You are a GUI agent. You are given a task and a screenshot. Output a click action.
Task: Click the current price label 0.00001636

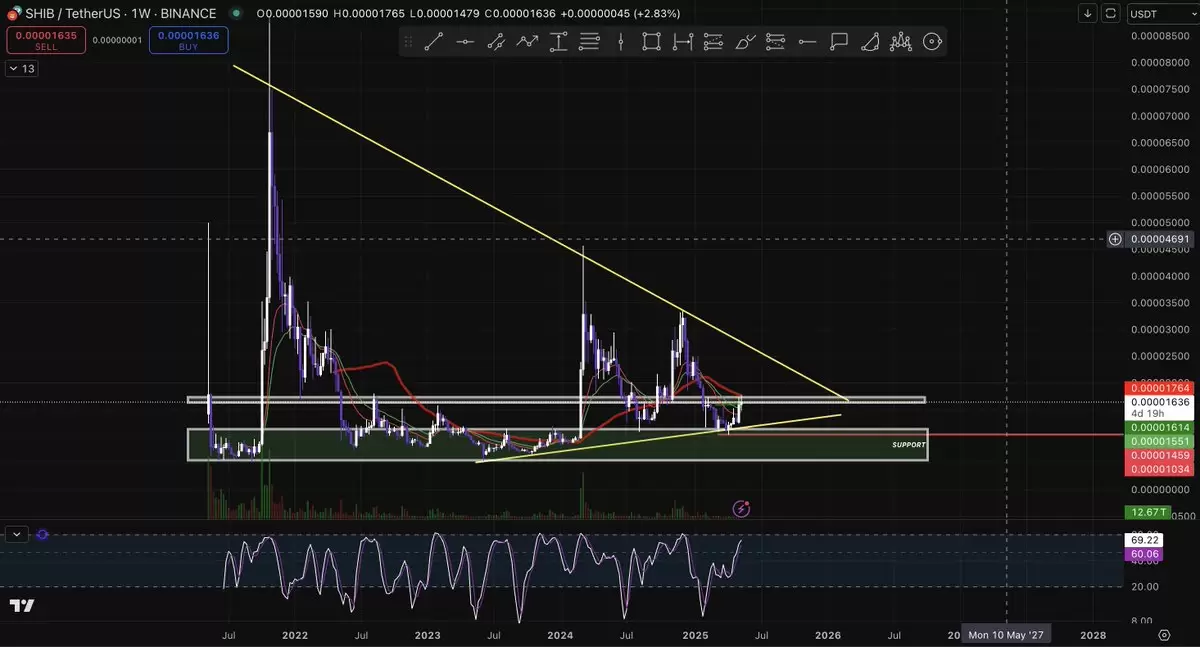pos(1162,402)
